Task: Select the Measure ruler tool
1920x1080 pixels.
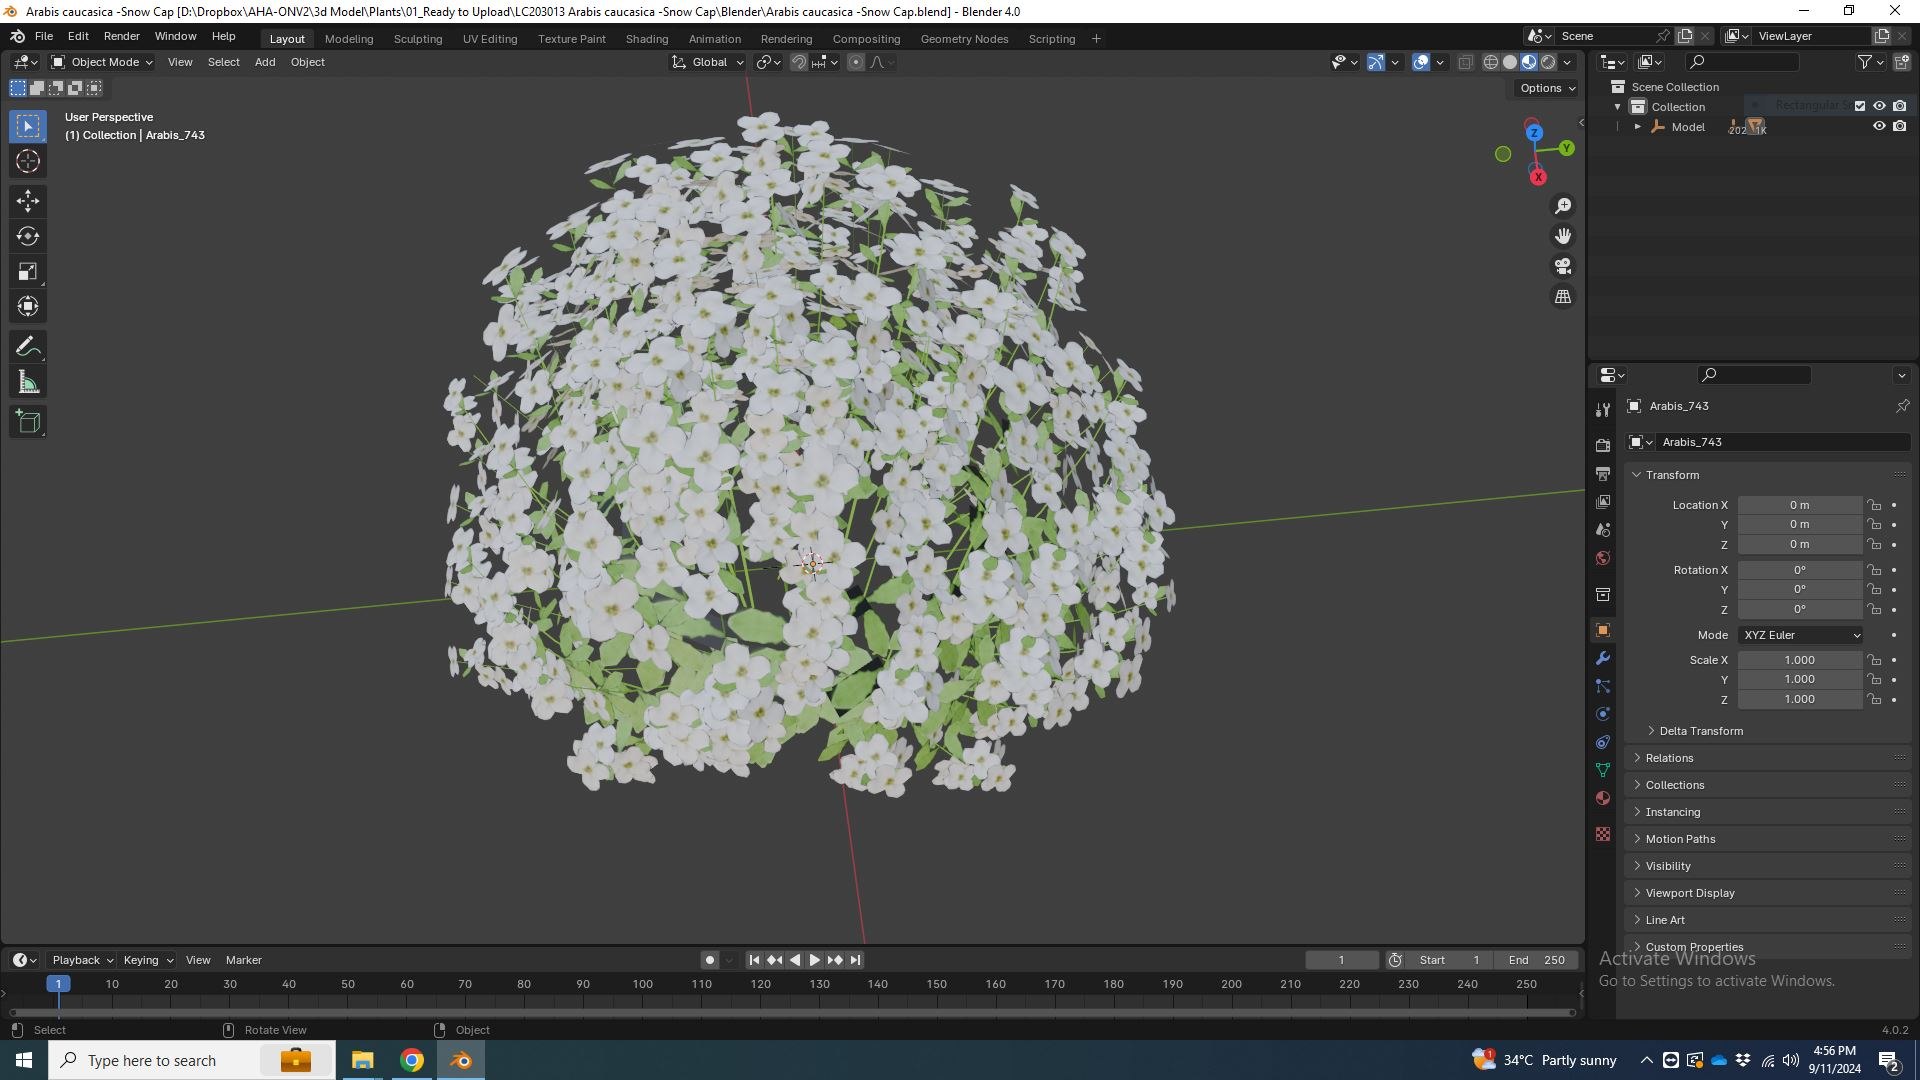Action: 28,382
